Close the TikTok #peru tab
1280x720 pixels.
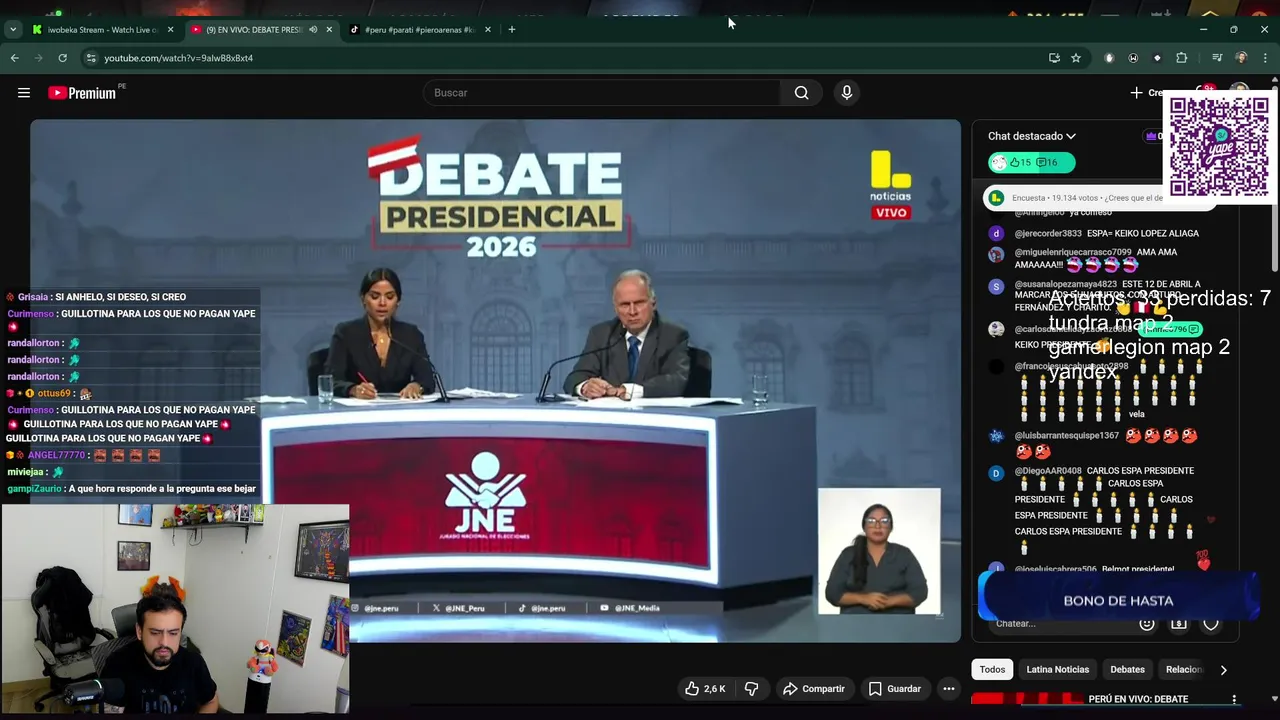[488, 30]
